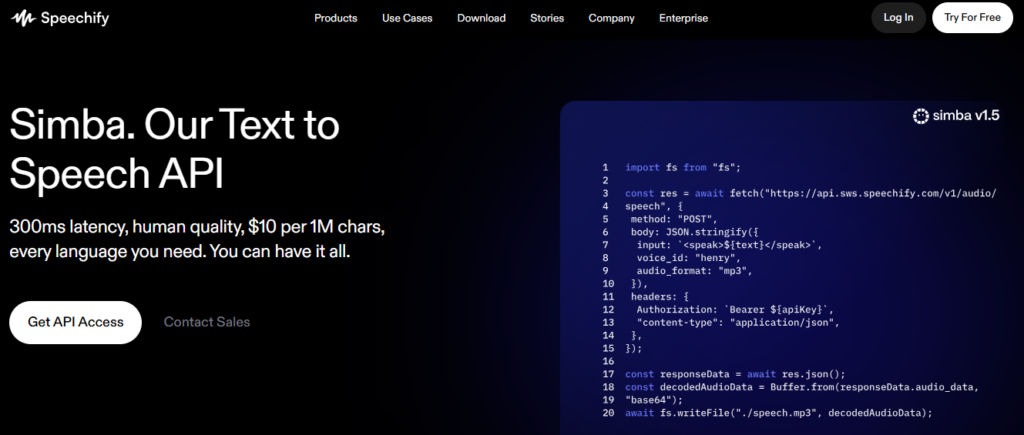Open the Products menu
The width and height of the screenshot is (1024, 435).
click(336, 18)
